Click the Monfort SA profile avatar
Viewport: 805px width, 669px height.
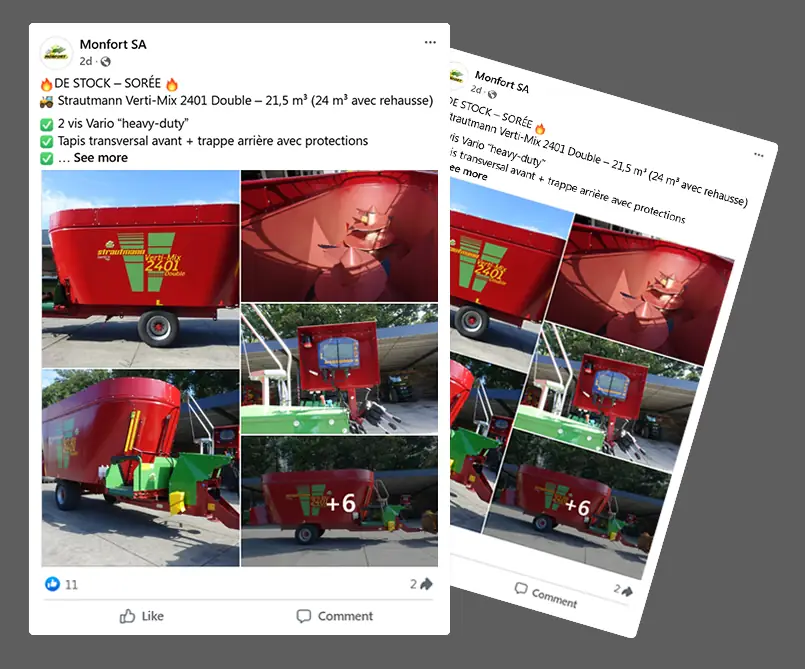click(x=56, y=52)
